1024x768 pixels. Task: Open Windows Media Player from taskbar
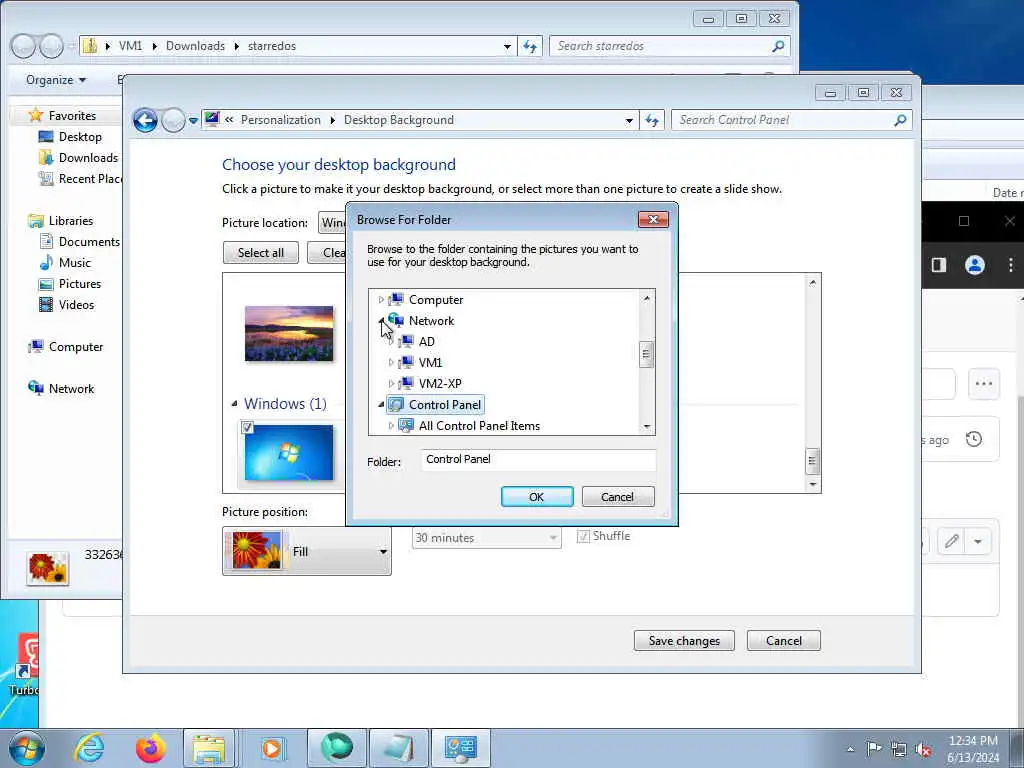(x=272, y=748)
